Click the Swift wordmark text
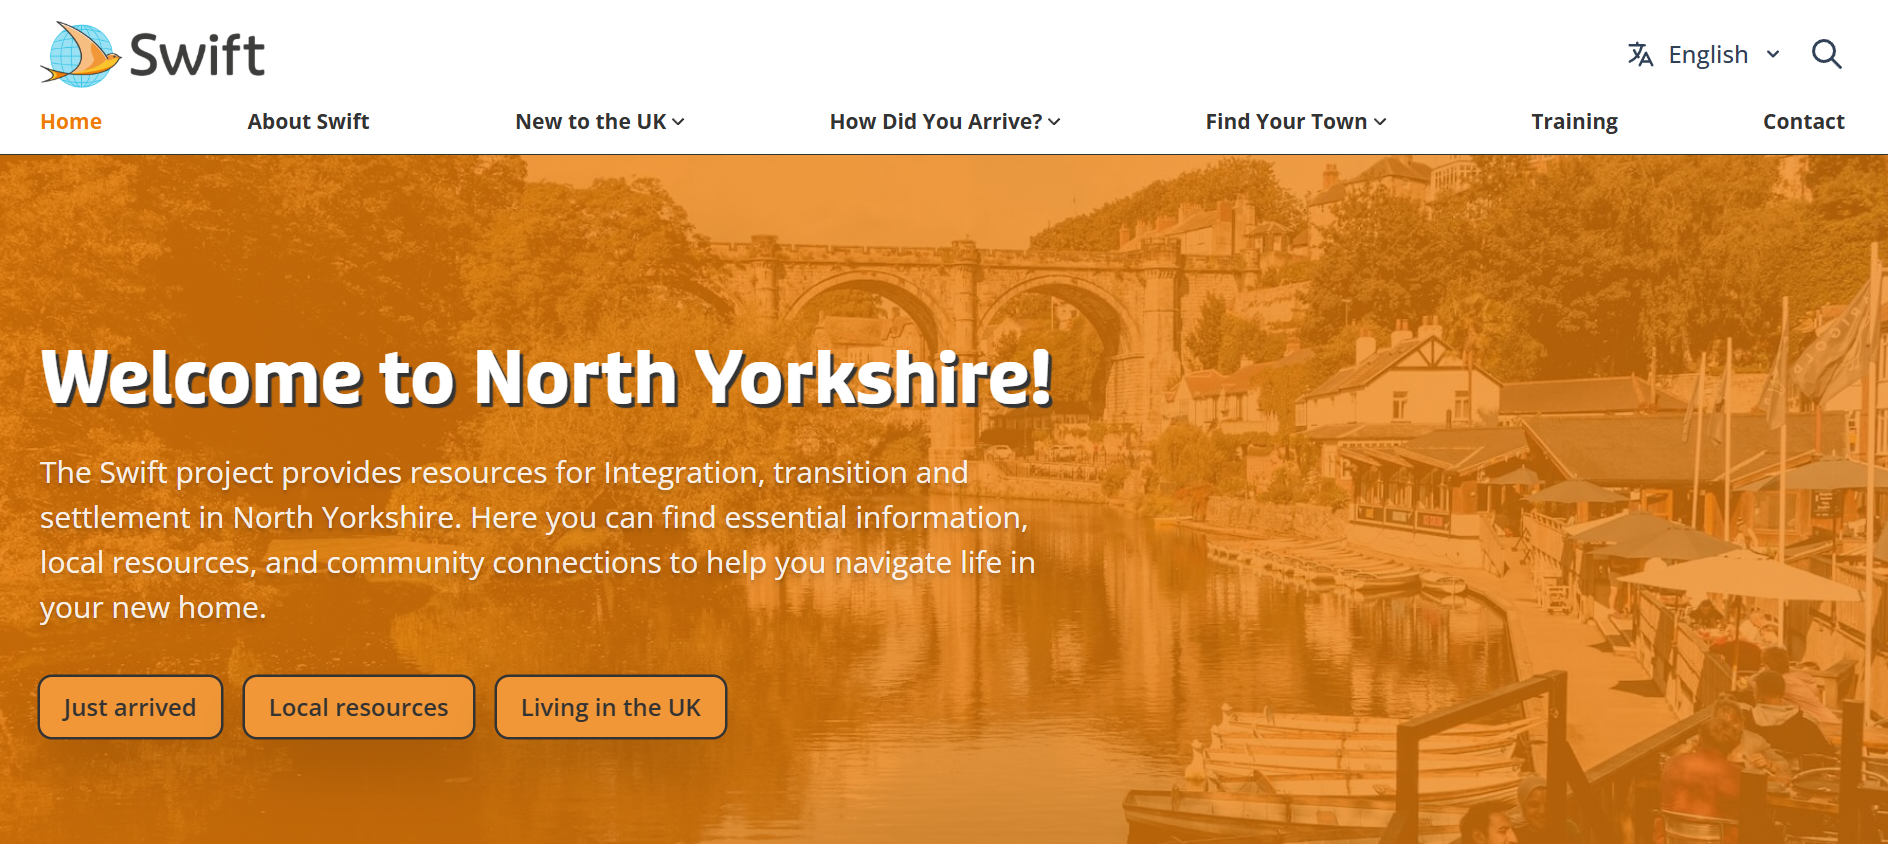1888x844 pixels. (197, 55)
